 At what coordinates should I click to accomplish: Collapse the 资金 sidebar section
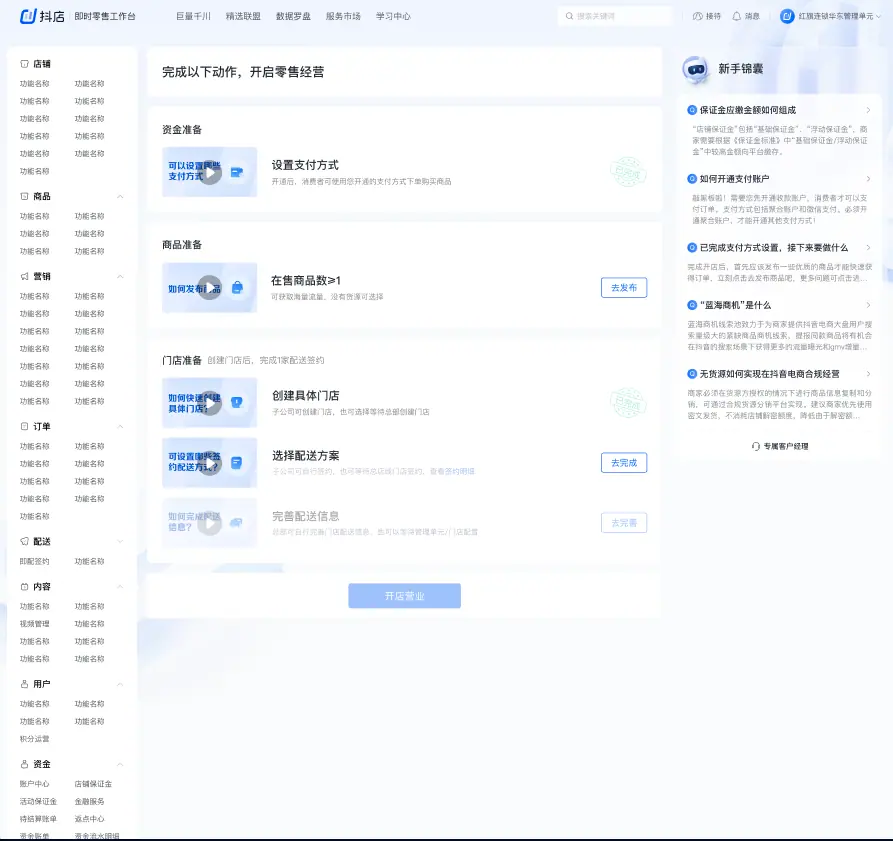click(120, 764)
